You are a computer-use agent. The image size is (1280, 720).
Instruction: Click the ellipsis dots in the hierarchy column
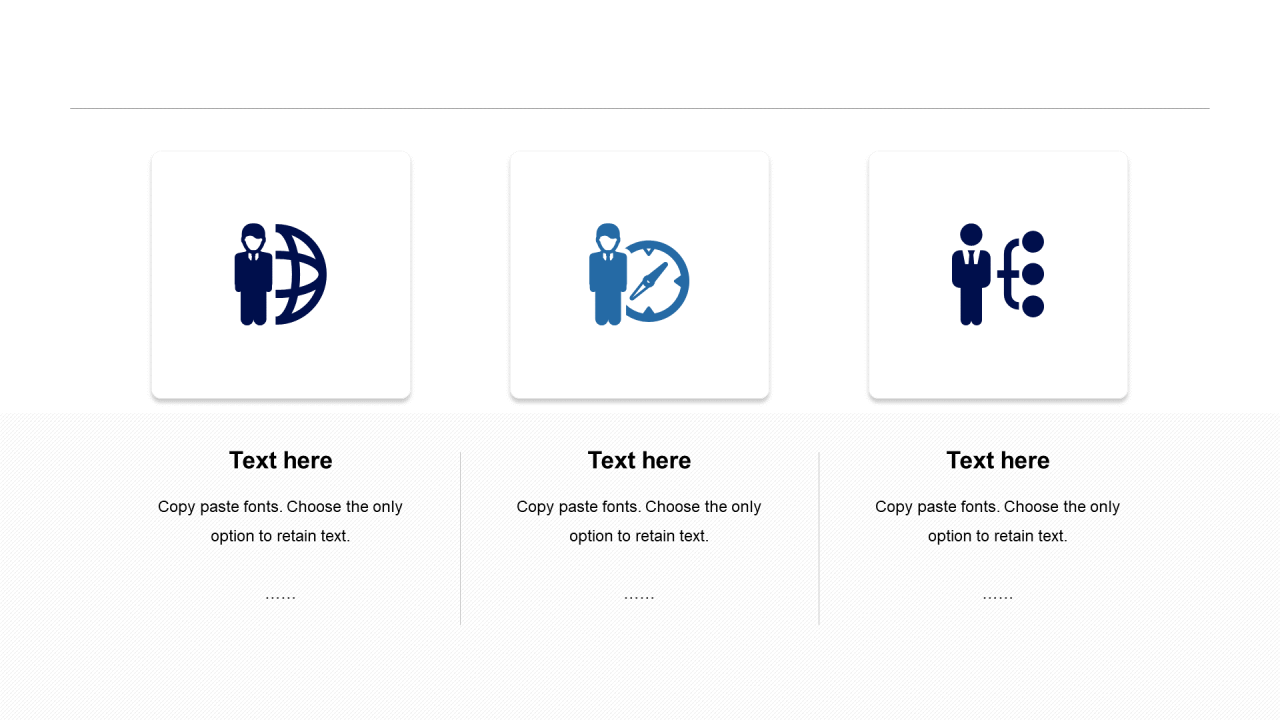998,597
